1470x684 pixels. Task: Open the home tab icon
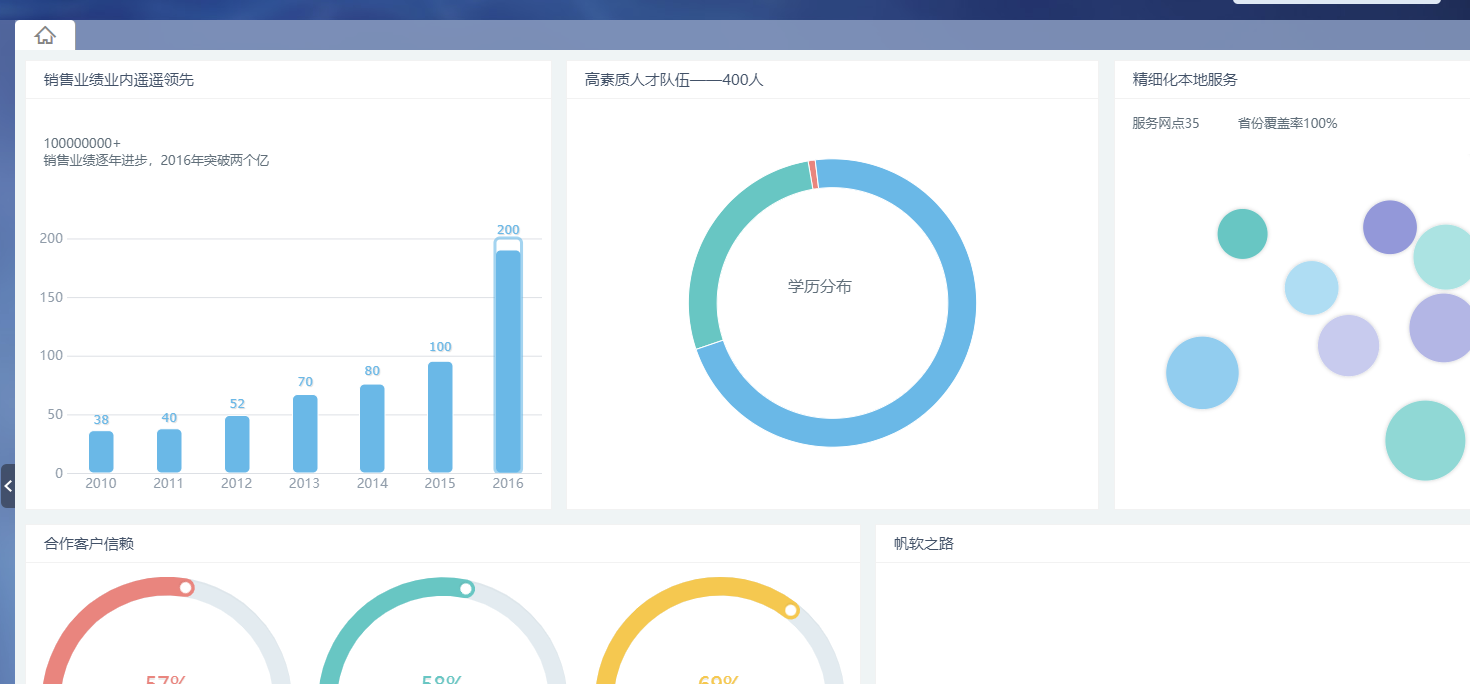(x=45, y=36)
